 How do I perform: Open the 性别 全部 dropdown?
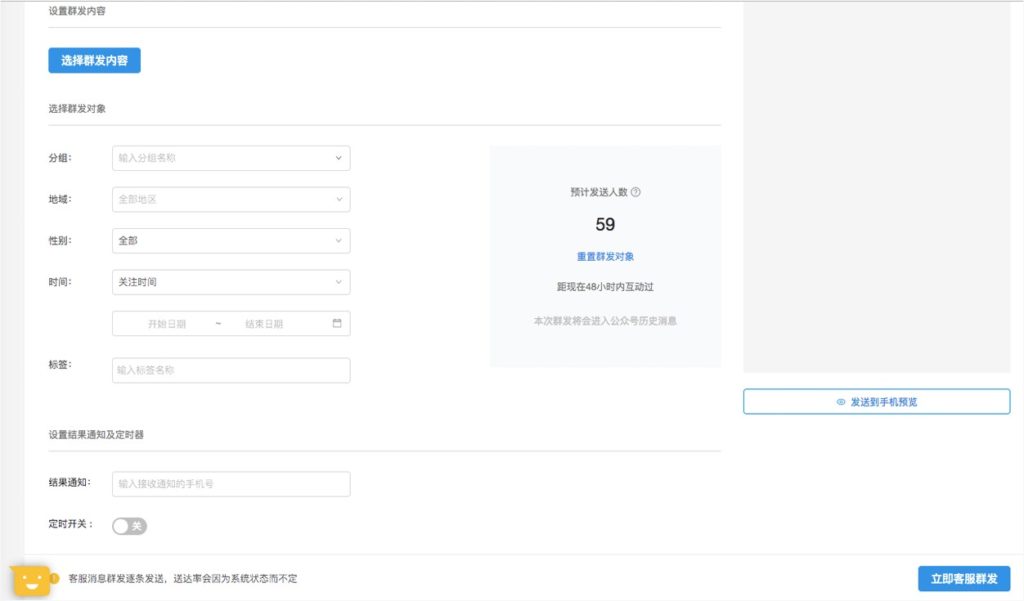(231, 240)
